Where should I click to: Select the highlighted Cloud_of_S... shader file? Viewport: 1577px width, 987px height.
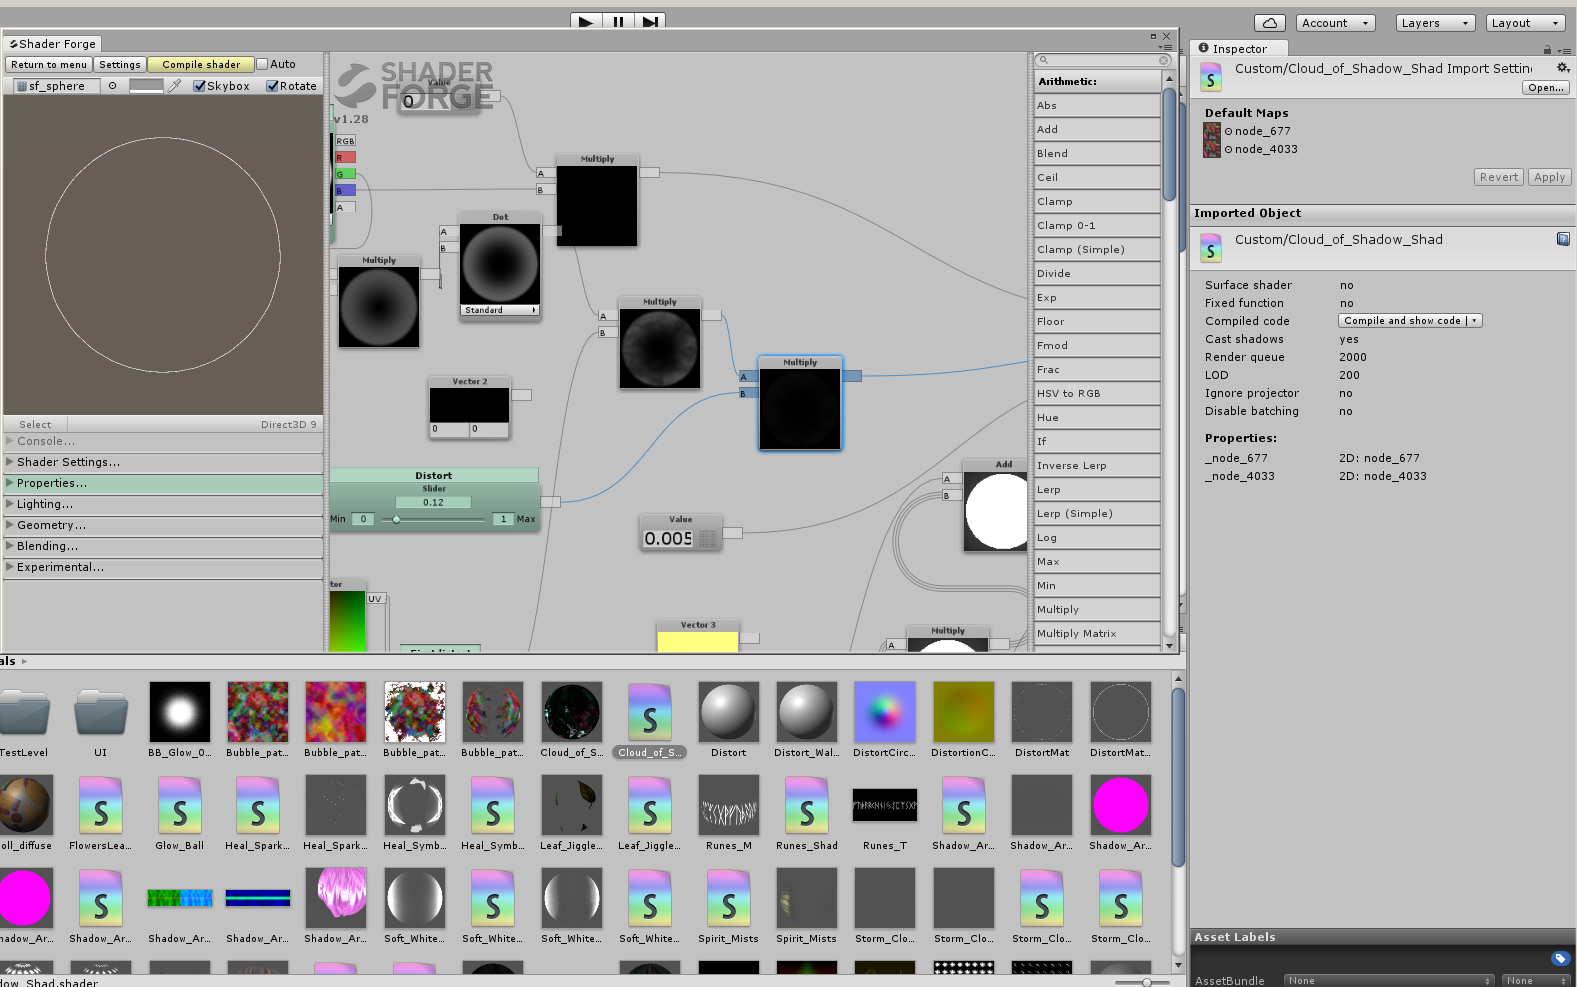tap(650, 721)
